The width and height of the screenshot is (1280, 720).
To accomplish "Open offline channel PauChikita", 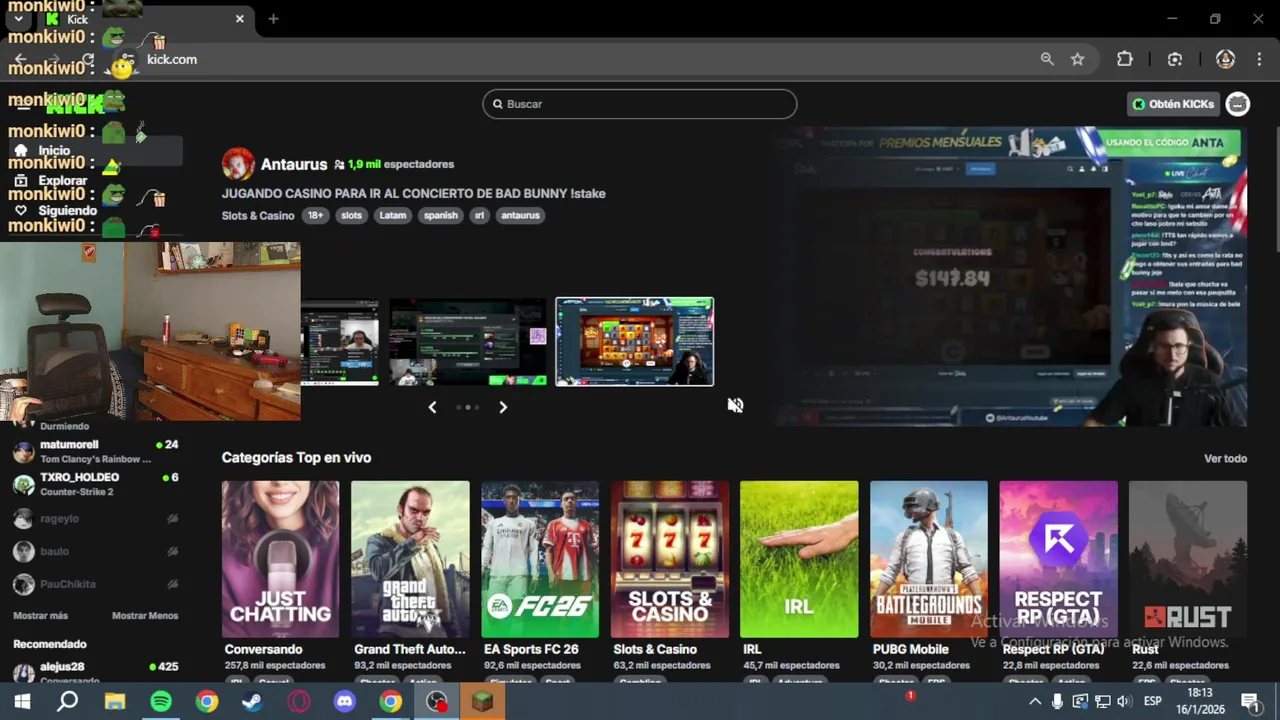I will [95, 584].
